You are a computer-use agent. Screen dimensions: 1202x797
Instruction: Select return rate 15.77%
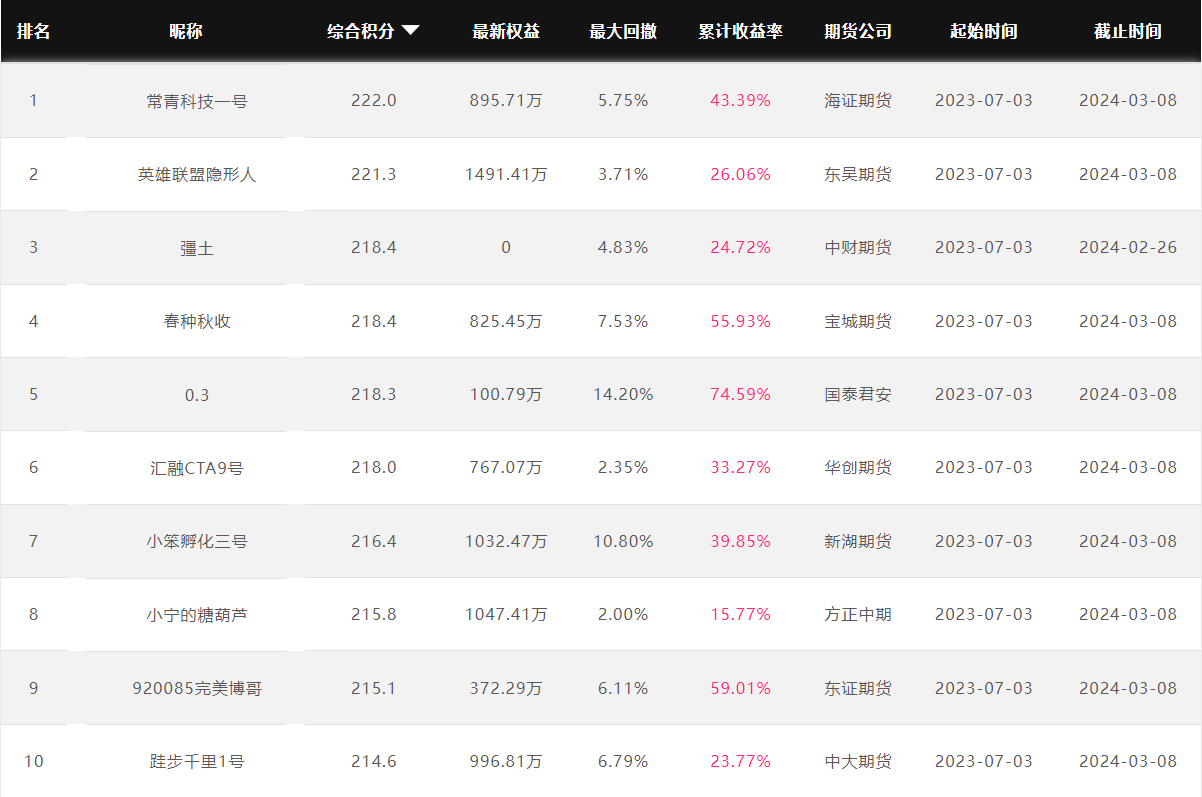[x=741, y=614]
